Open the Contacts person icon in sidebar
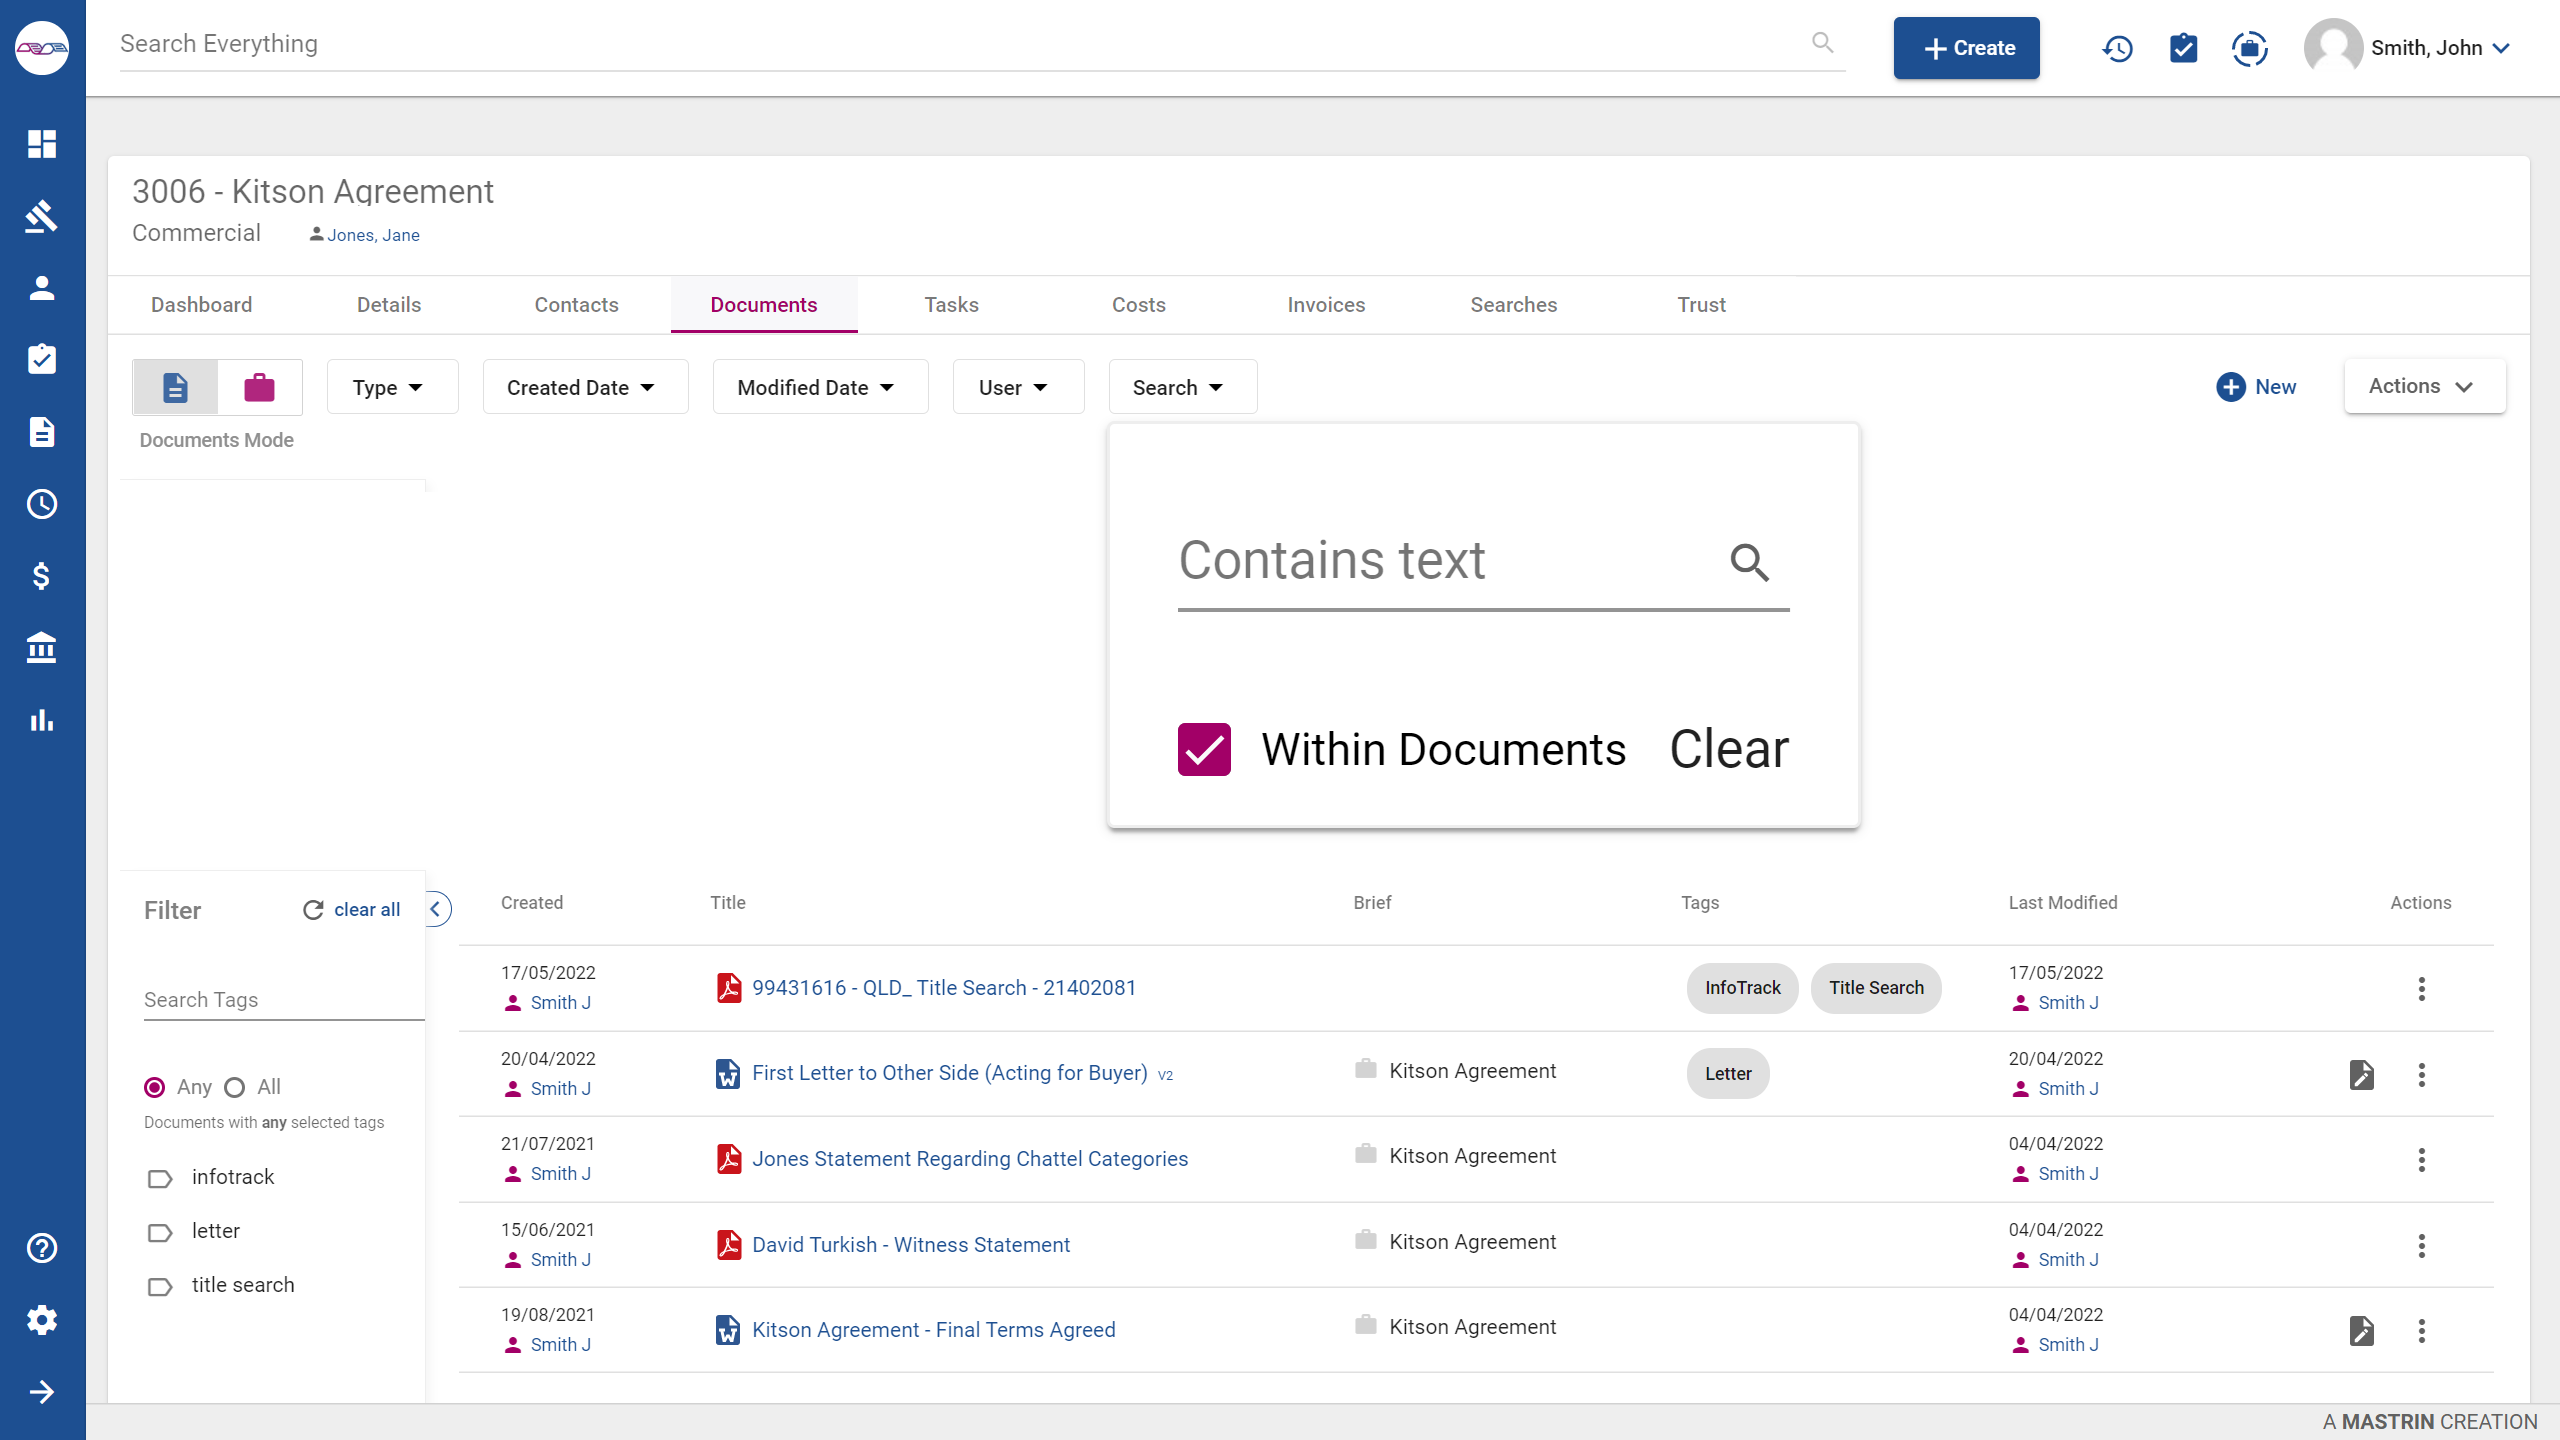Screen dimensions: 2560x1440 [x=42, y=287]
